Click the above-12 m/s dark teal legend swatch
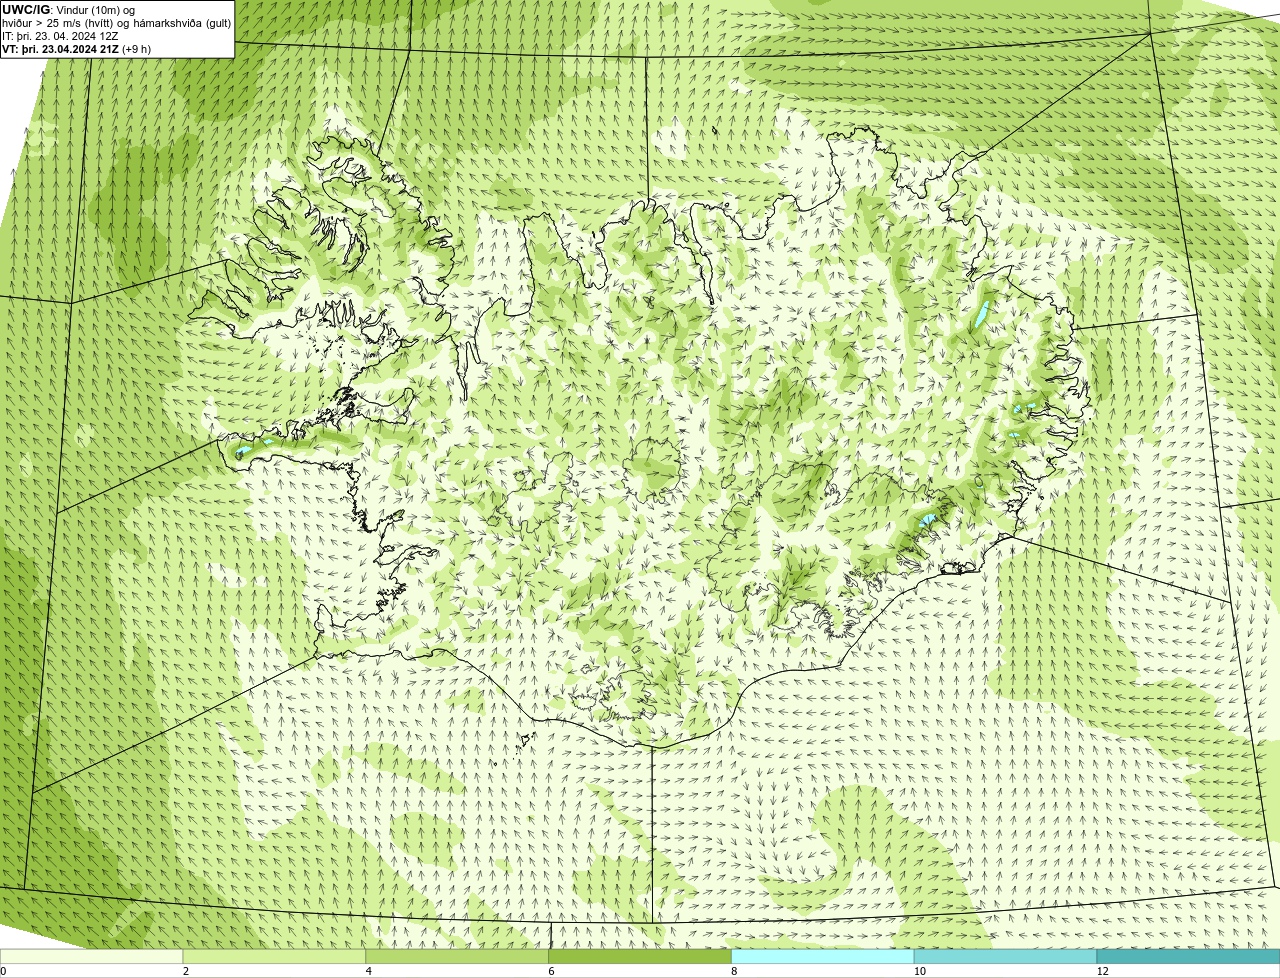1280x978 pixels. coord(1188,957)
